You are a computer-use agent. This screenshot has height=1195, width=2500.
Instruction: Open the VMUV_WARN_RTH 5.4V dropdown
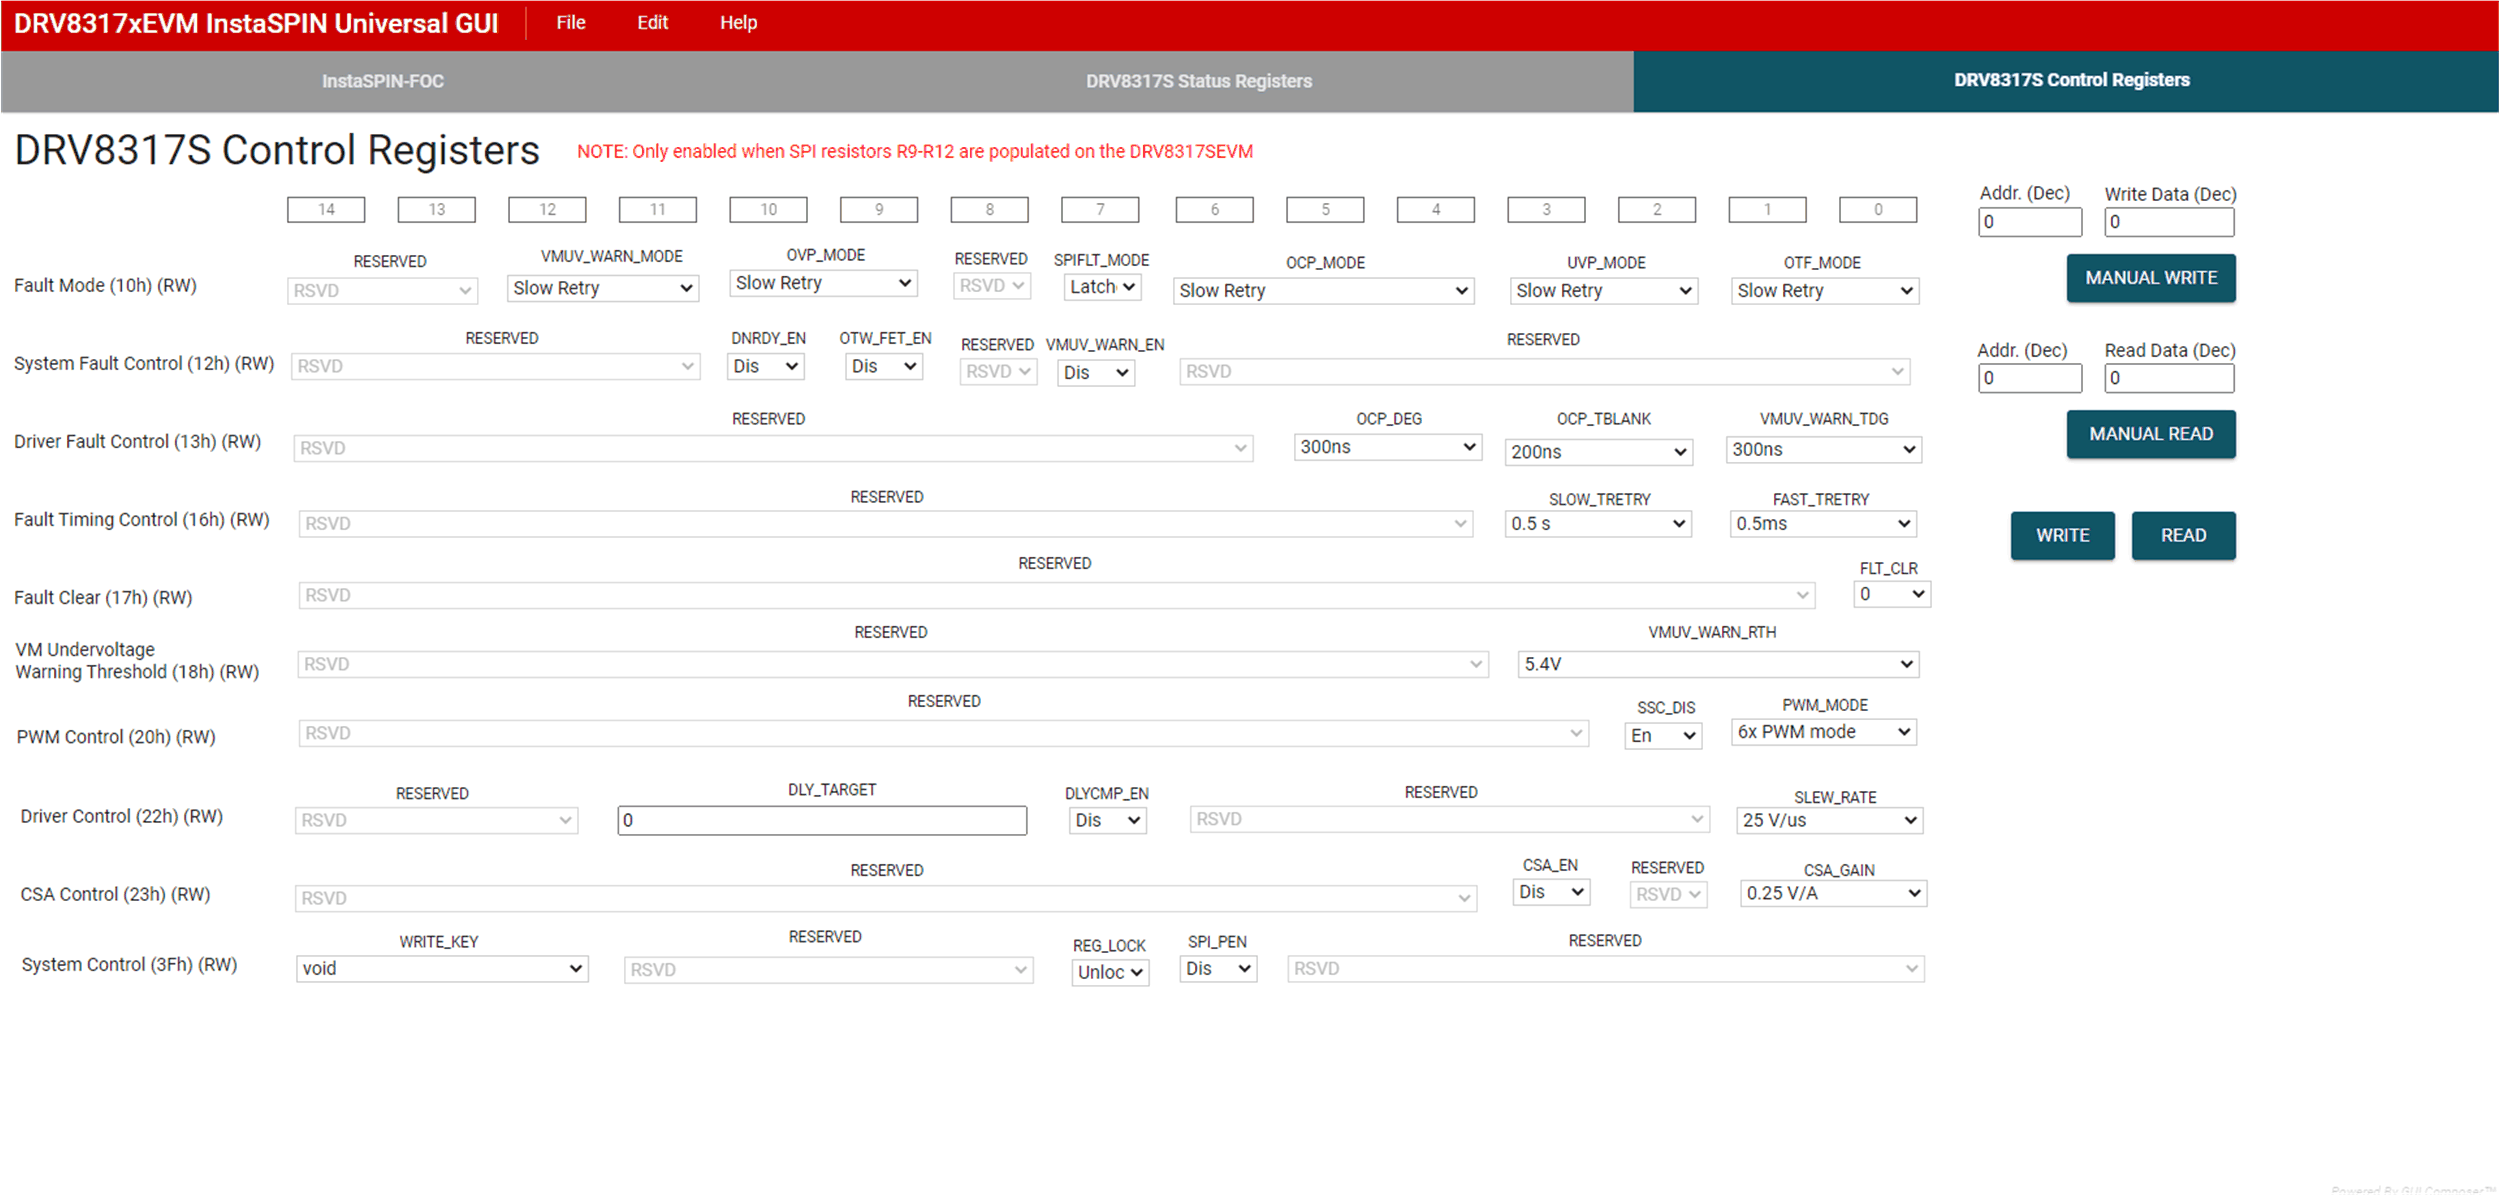click(1717, 664)
